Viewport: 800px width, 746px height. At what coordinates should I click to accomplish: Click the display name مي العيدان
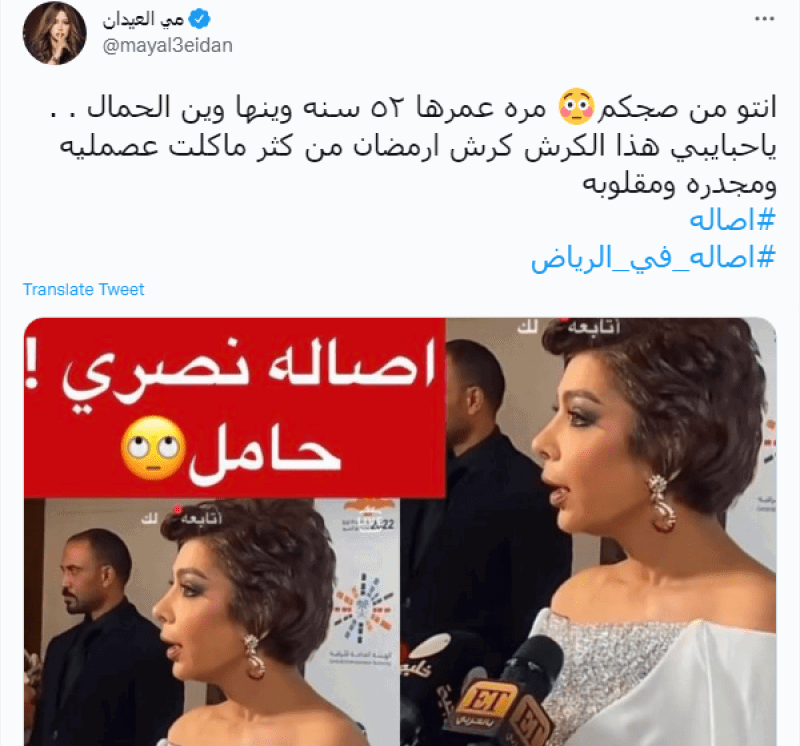point(143,19)
